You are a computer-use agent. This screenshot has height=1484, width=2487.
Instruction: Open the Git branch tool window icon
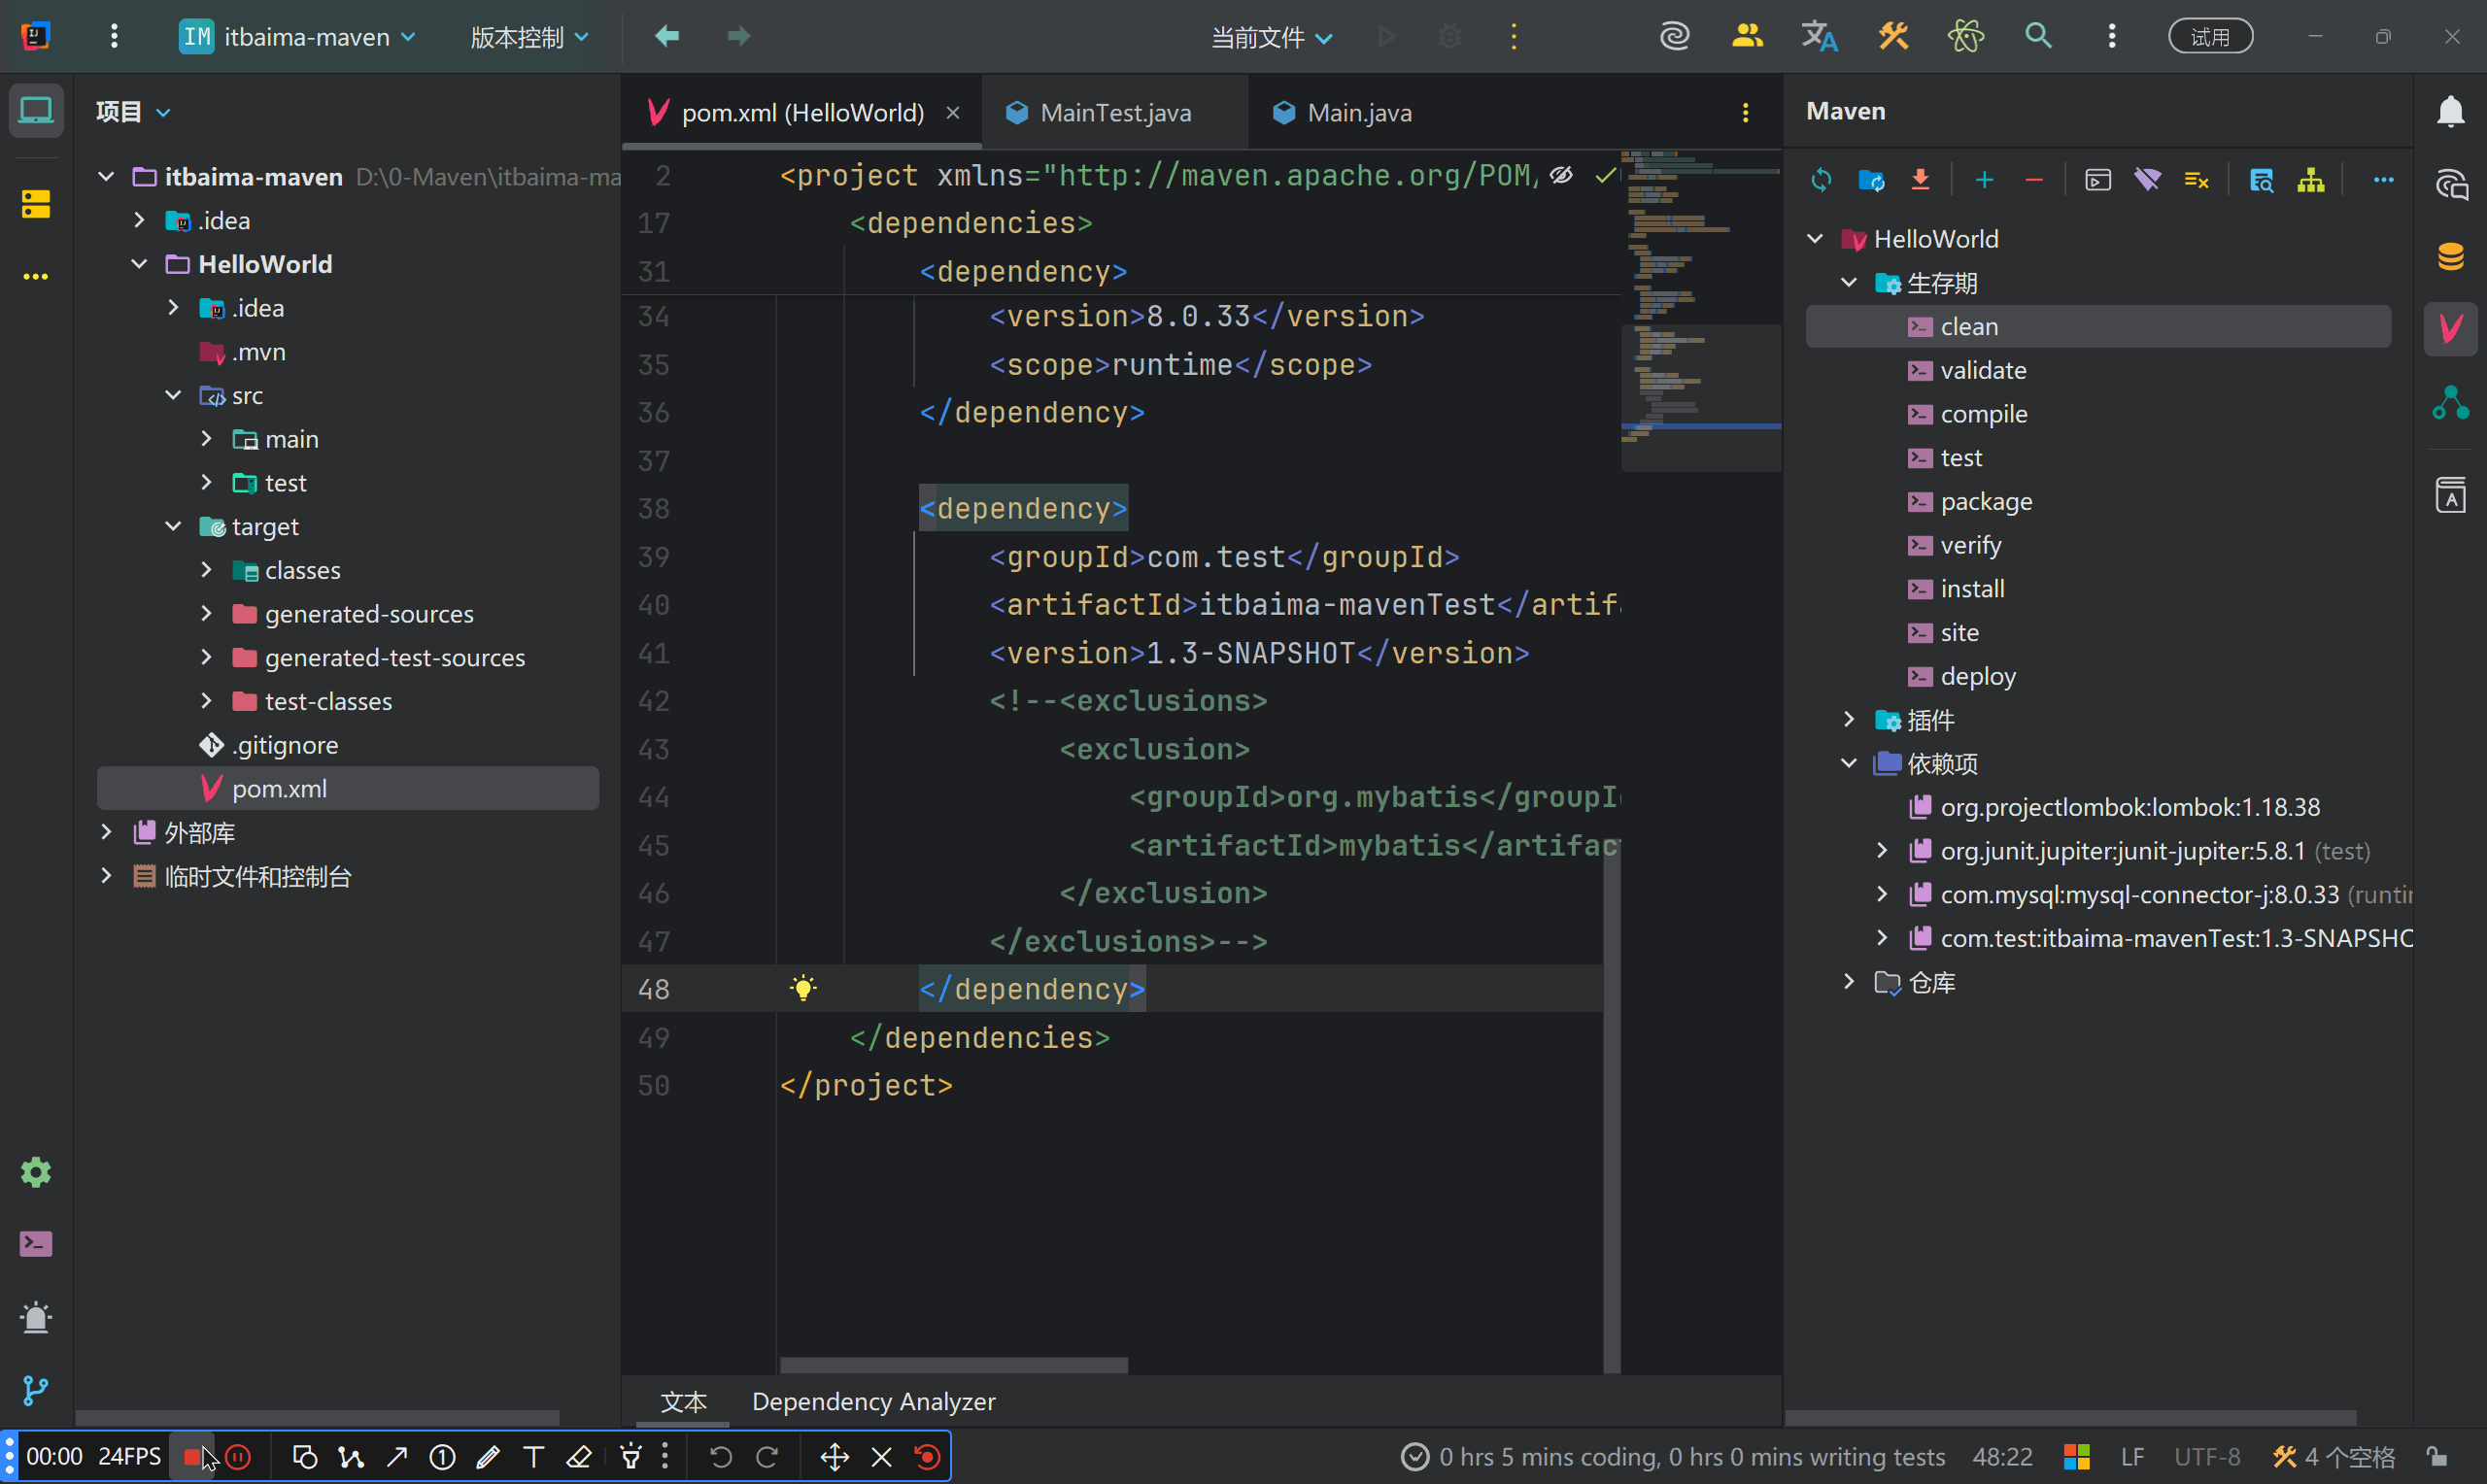36,1390
